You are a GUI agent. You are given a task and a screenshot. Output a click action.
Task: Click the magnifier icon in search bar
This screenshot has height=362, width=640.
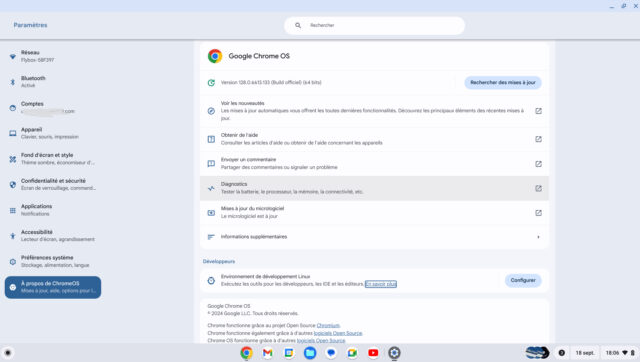[298, 25]
